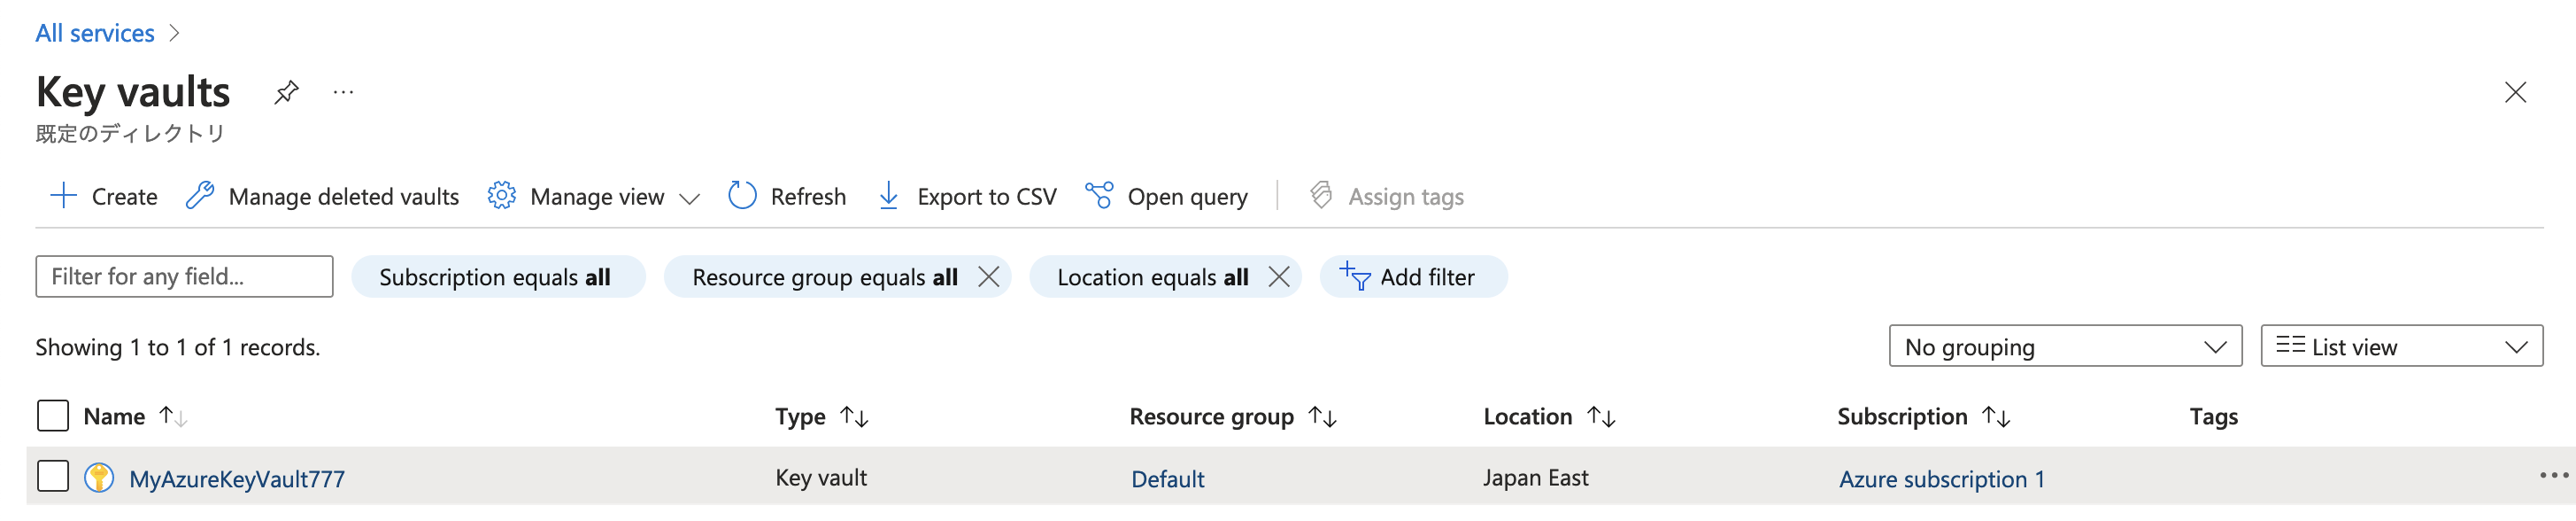Open the List view dropdown

(x=2400, y=346)
